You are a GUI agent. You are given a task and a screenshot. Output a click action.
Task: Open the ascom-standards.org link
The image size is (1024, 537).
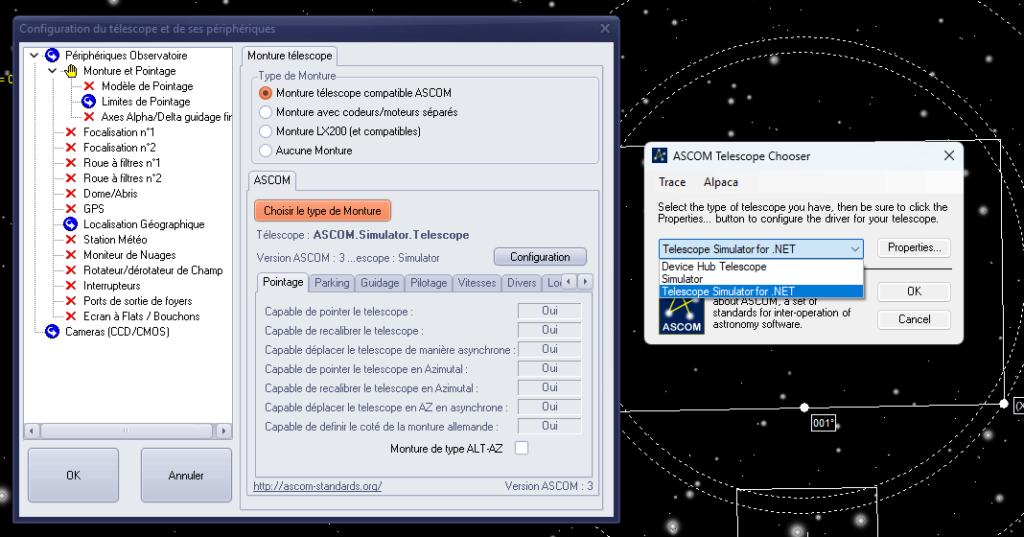click(317, 486)
